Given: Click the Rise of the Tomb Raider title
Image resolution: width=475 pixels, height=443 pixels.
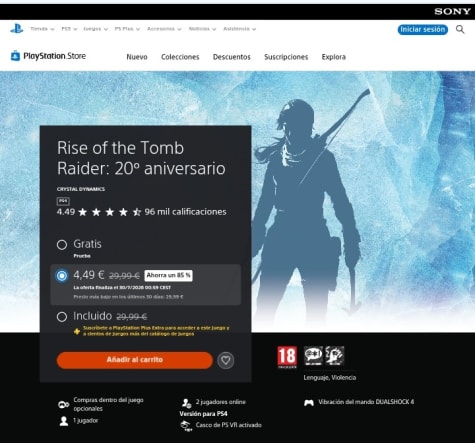Looking at the screenshot, I should click(141, 158).
